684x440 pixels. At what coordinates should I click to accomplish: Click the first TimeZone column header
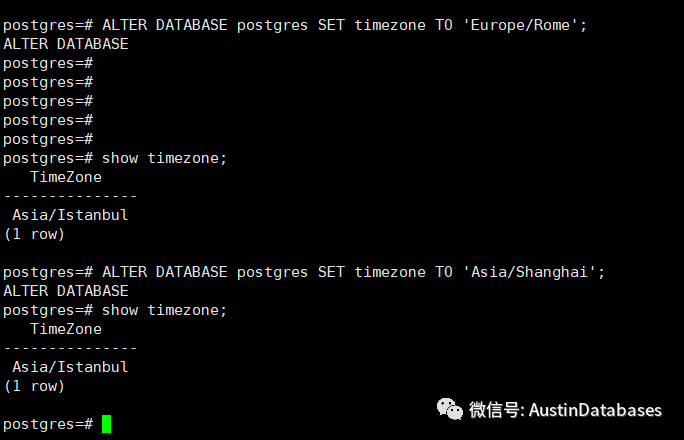pos(66,177)
